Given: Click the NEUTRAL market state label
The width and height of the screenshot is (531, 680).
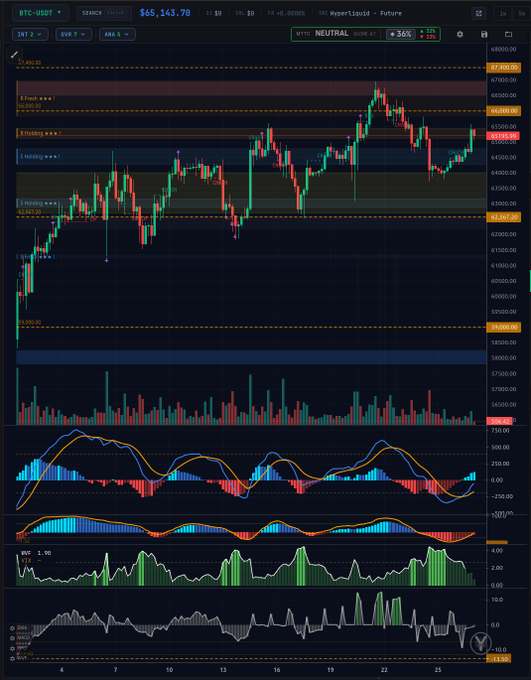Looking at the screenshot, I should (x=331, y=33).
